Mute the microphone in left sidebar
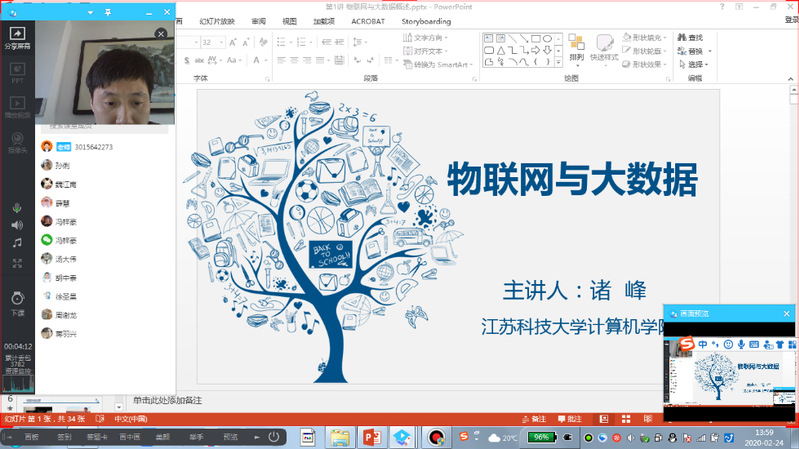 click(x=17, y=207)
